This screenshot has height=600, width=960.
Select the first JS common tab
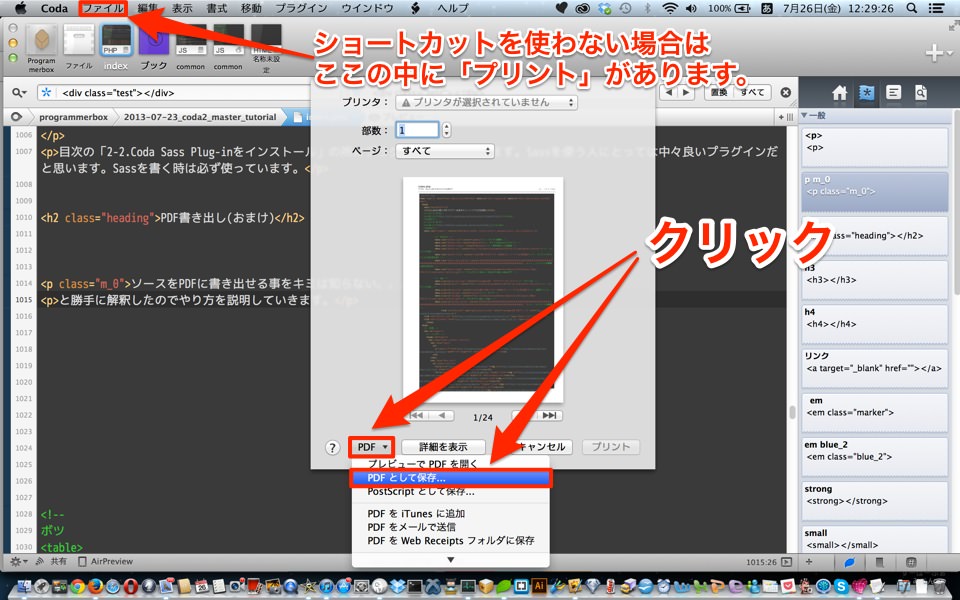[190, 48]
